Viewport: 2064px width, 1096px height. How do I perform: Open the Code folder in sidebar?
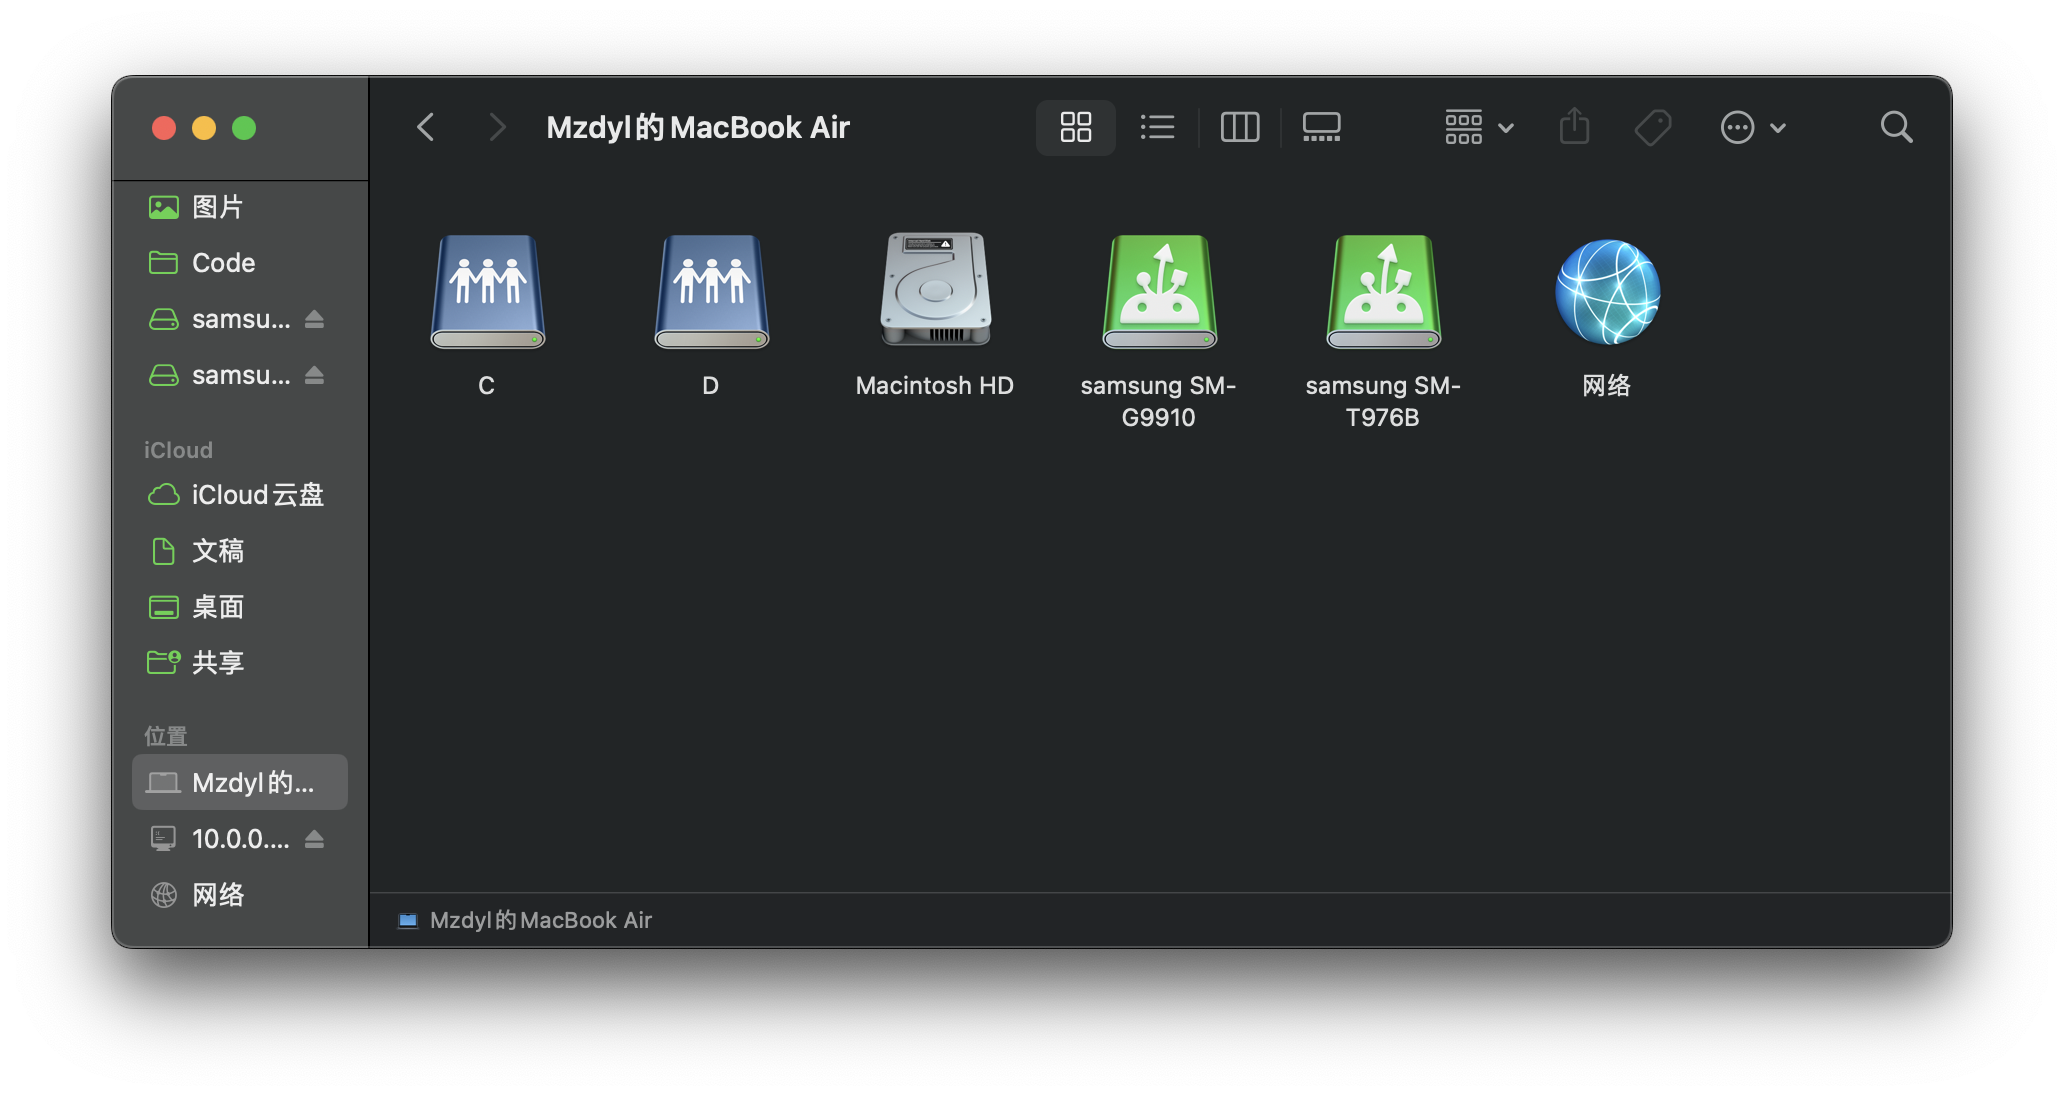pyautogui.click(x=223, y=263)
